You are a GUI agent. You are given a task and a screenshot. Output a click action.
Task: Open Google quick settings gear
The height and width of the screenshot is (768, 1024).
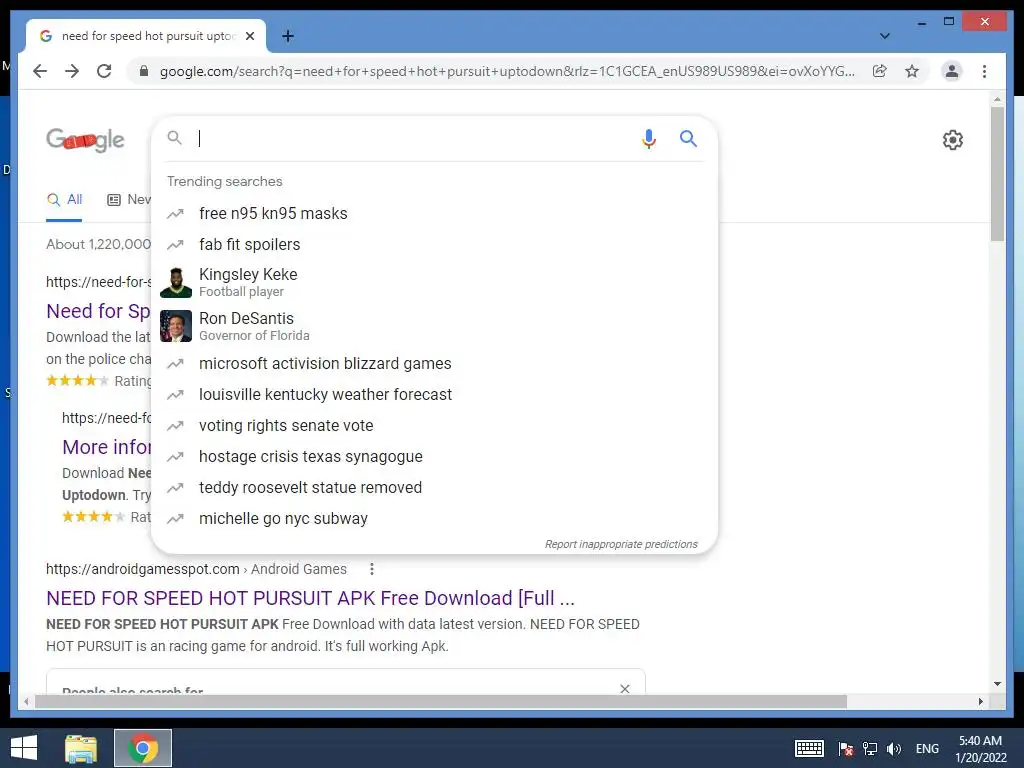(953, 140)
